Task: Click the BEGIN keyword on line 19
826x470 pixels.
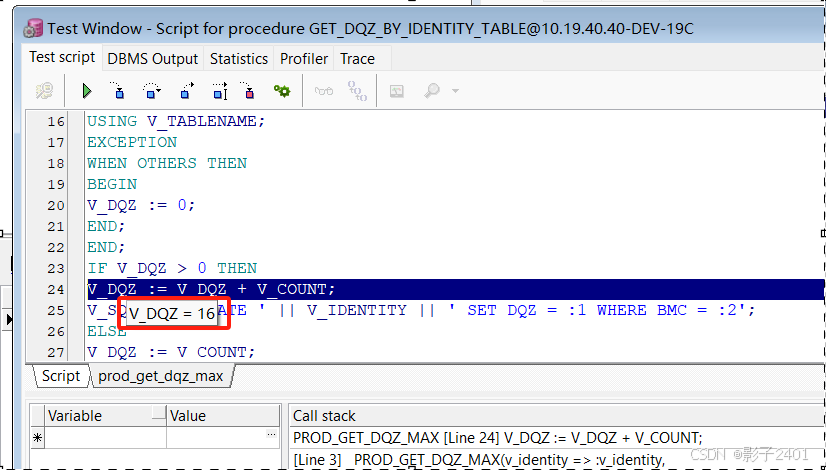Action: (x=112, y=184)
